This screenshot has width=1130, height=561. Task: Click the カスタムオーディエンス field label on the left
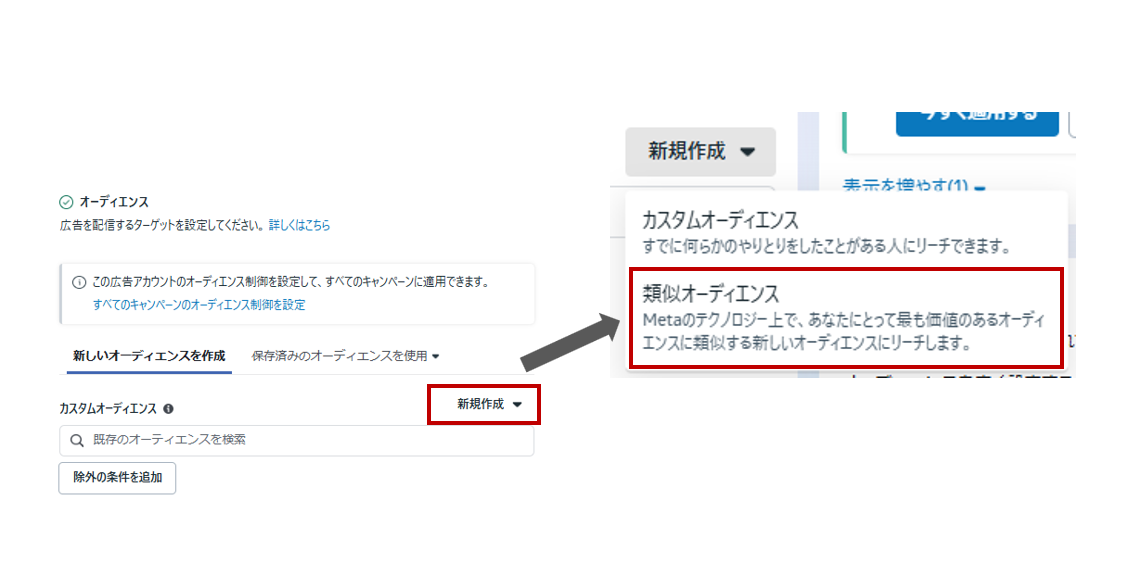pos(108,408)
